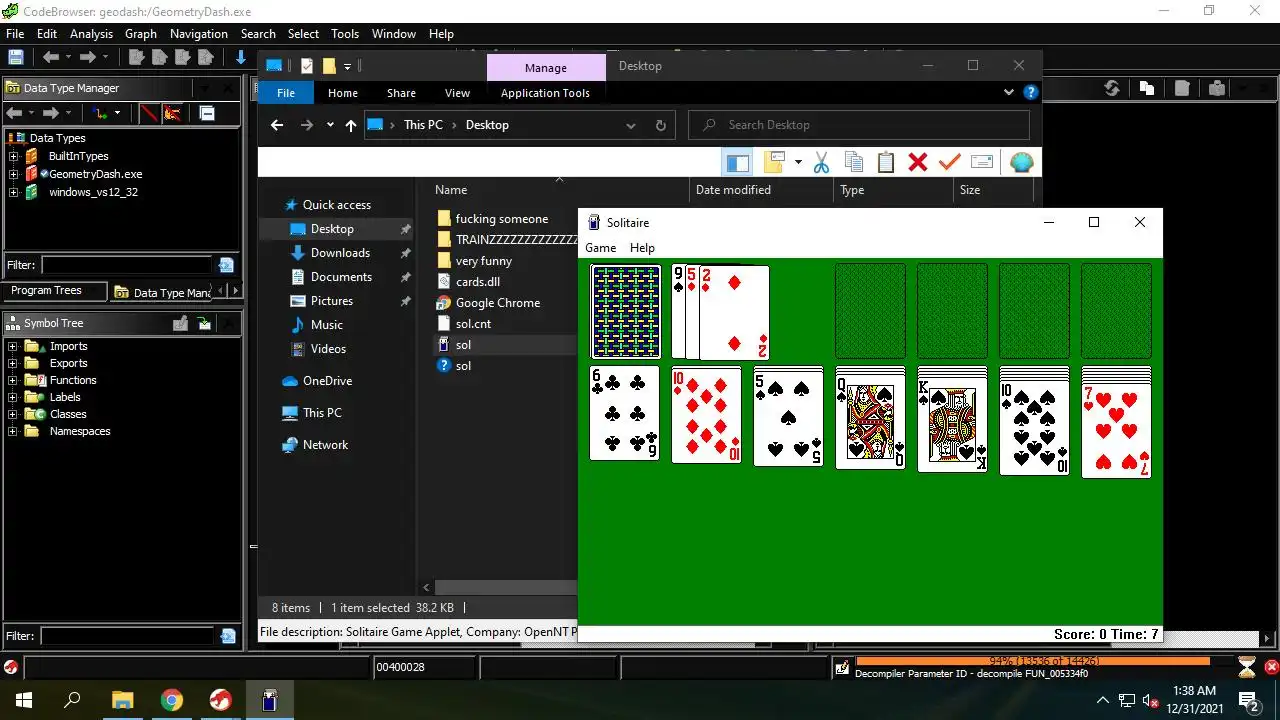Open Explorer new-item toolbar dropdown arrow
This screenshot has width=1280, height=720.
pos(798,161)
